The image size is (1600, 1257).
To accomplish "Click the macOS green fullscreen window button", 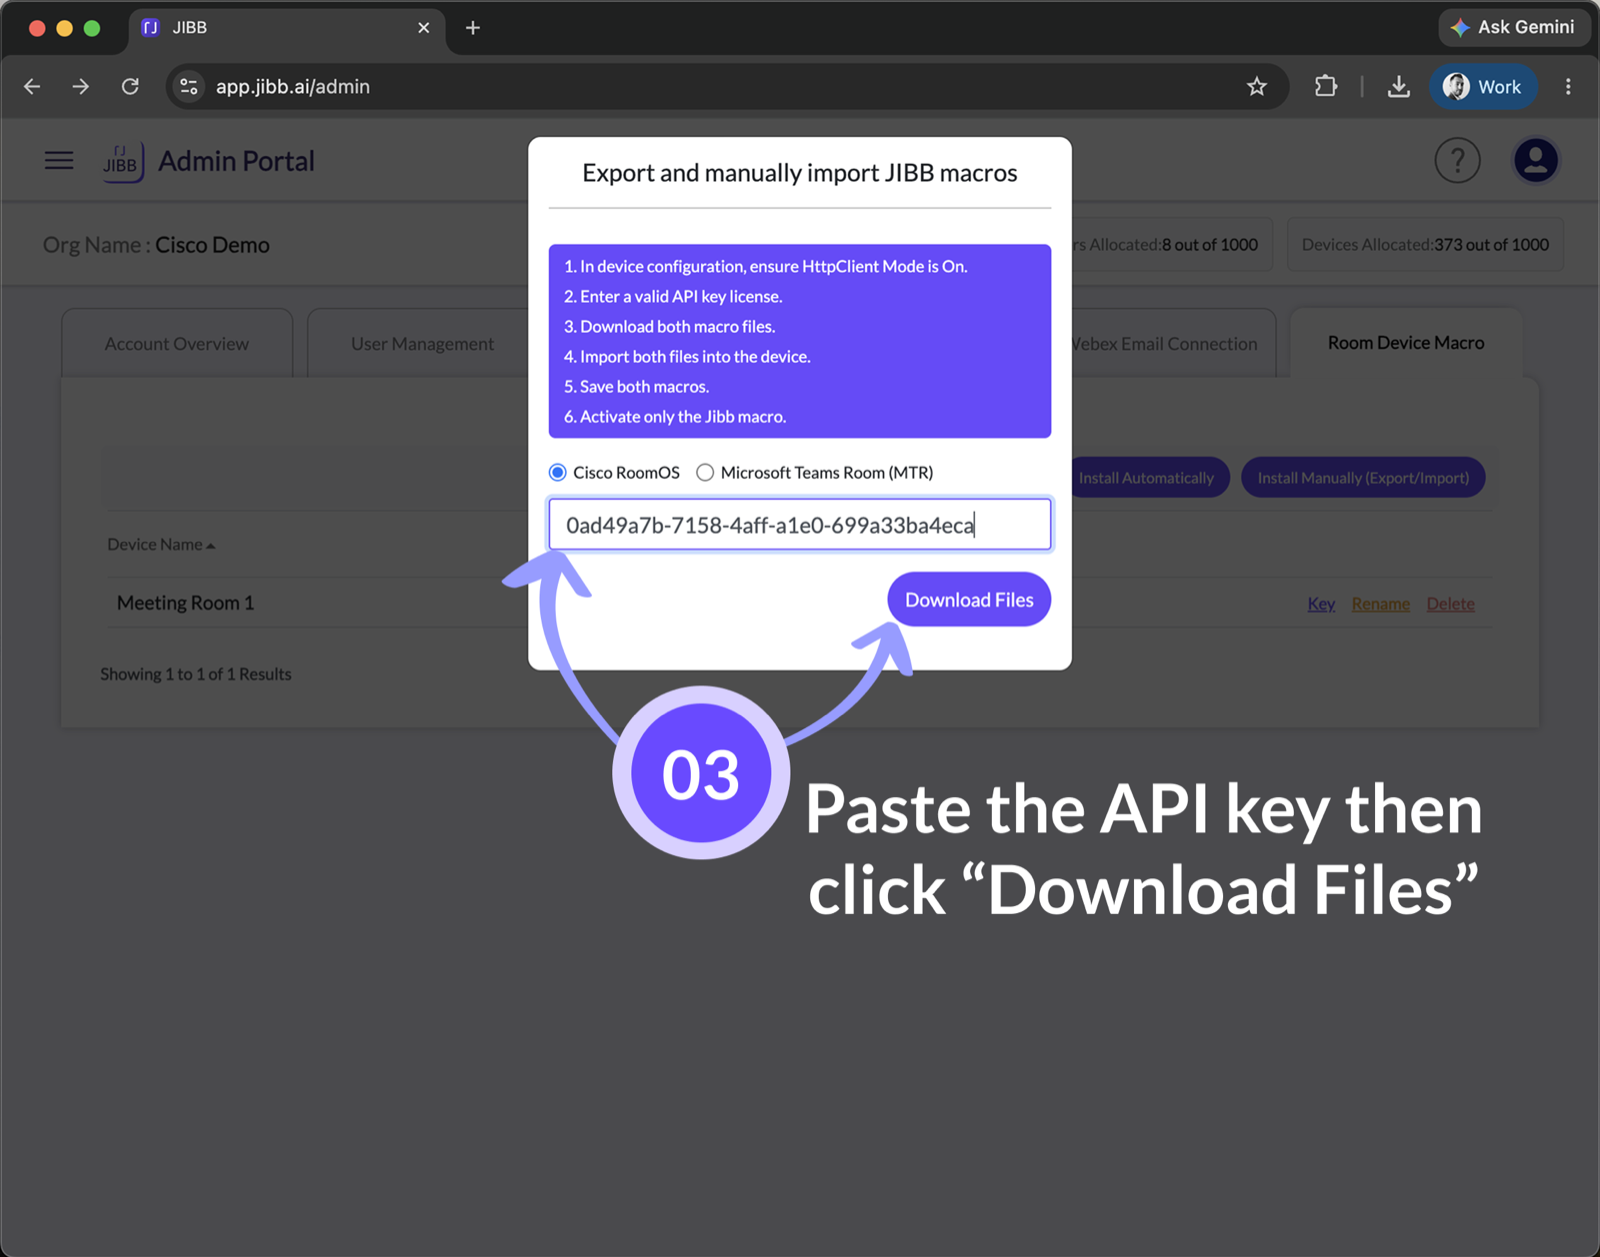I will coord(92,28).
